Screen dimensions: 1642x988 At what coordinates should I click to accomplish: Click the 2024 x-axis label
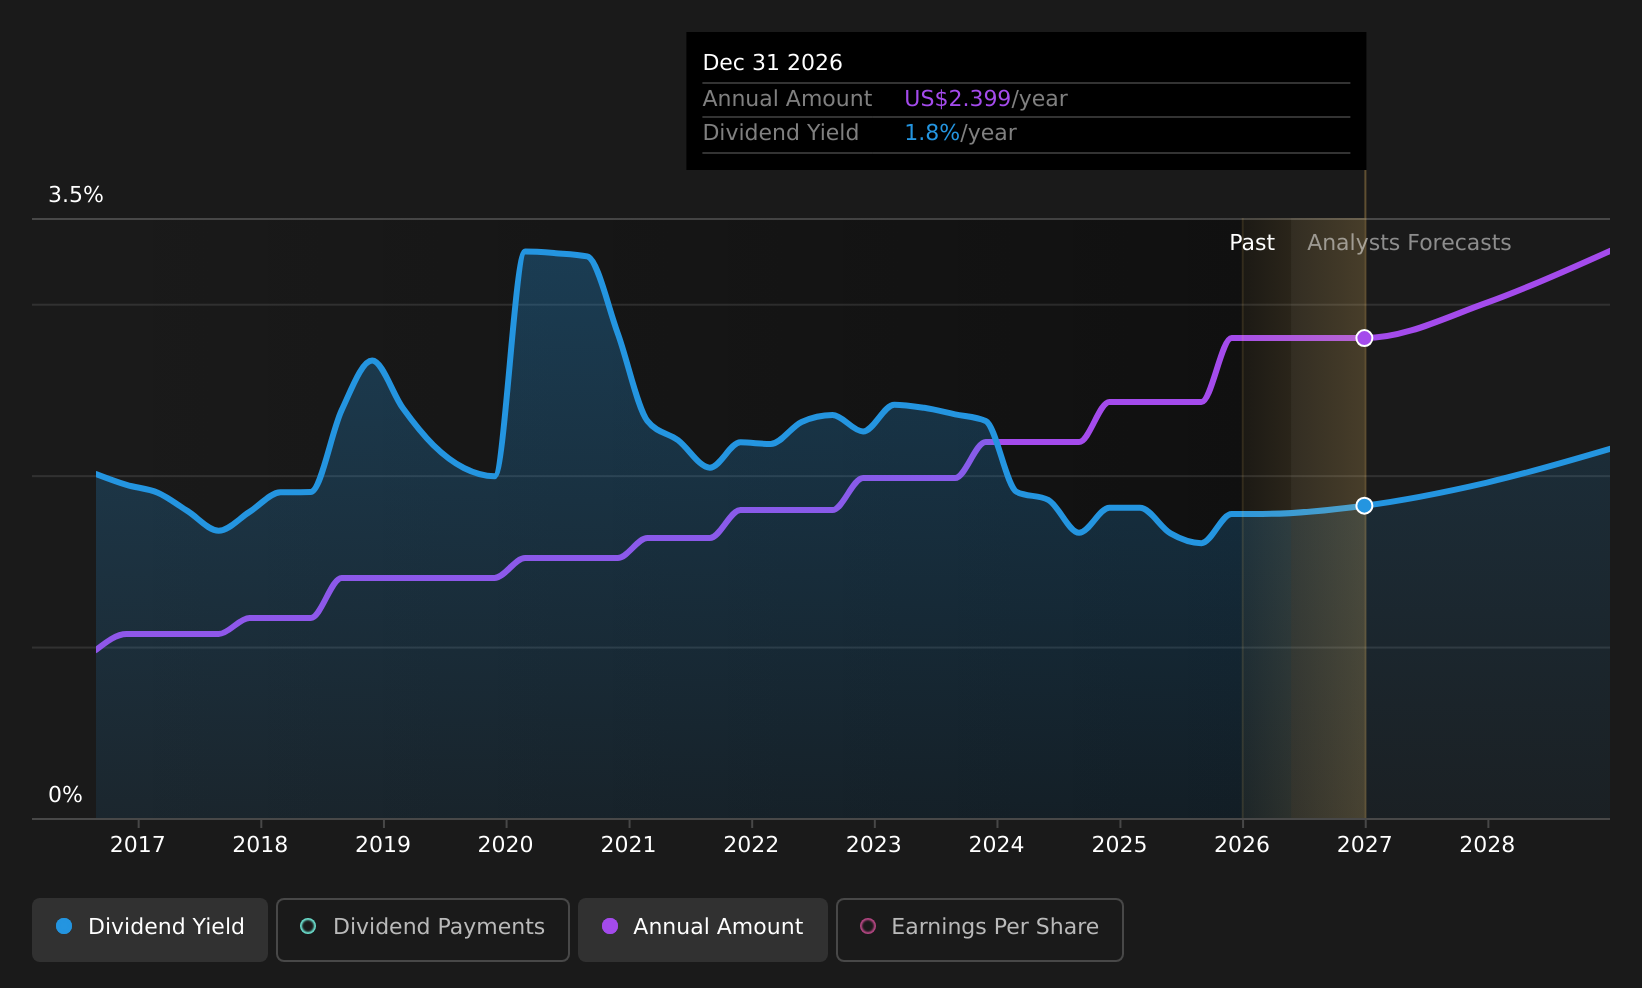click(997, 845)
